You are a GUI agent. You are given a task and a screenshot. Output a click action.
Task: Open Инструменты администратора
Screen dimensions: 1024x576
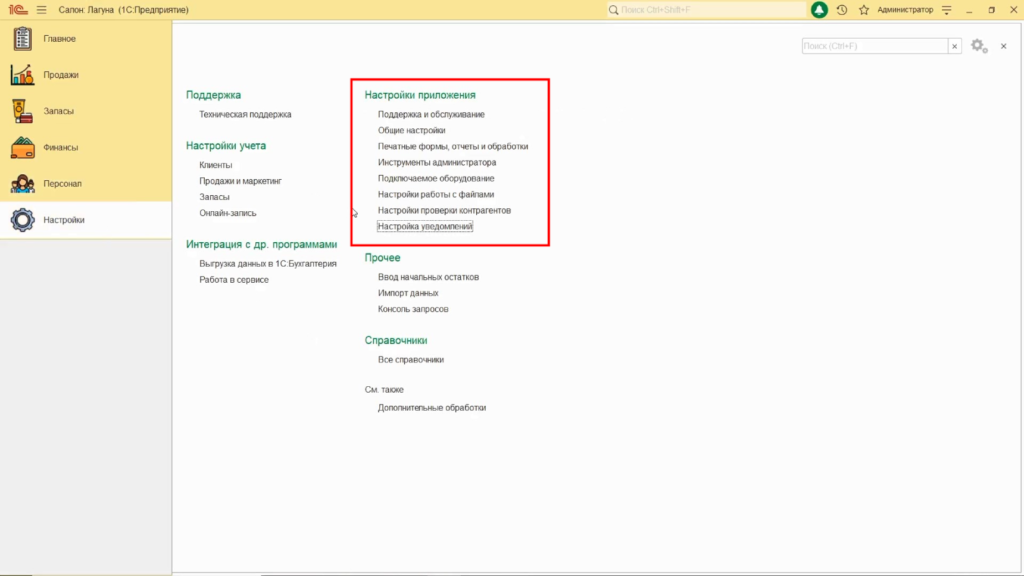tap(437, 162)
